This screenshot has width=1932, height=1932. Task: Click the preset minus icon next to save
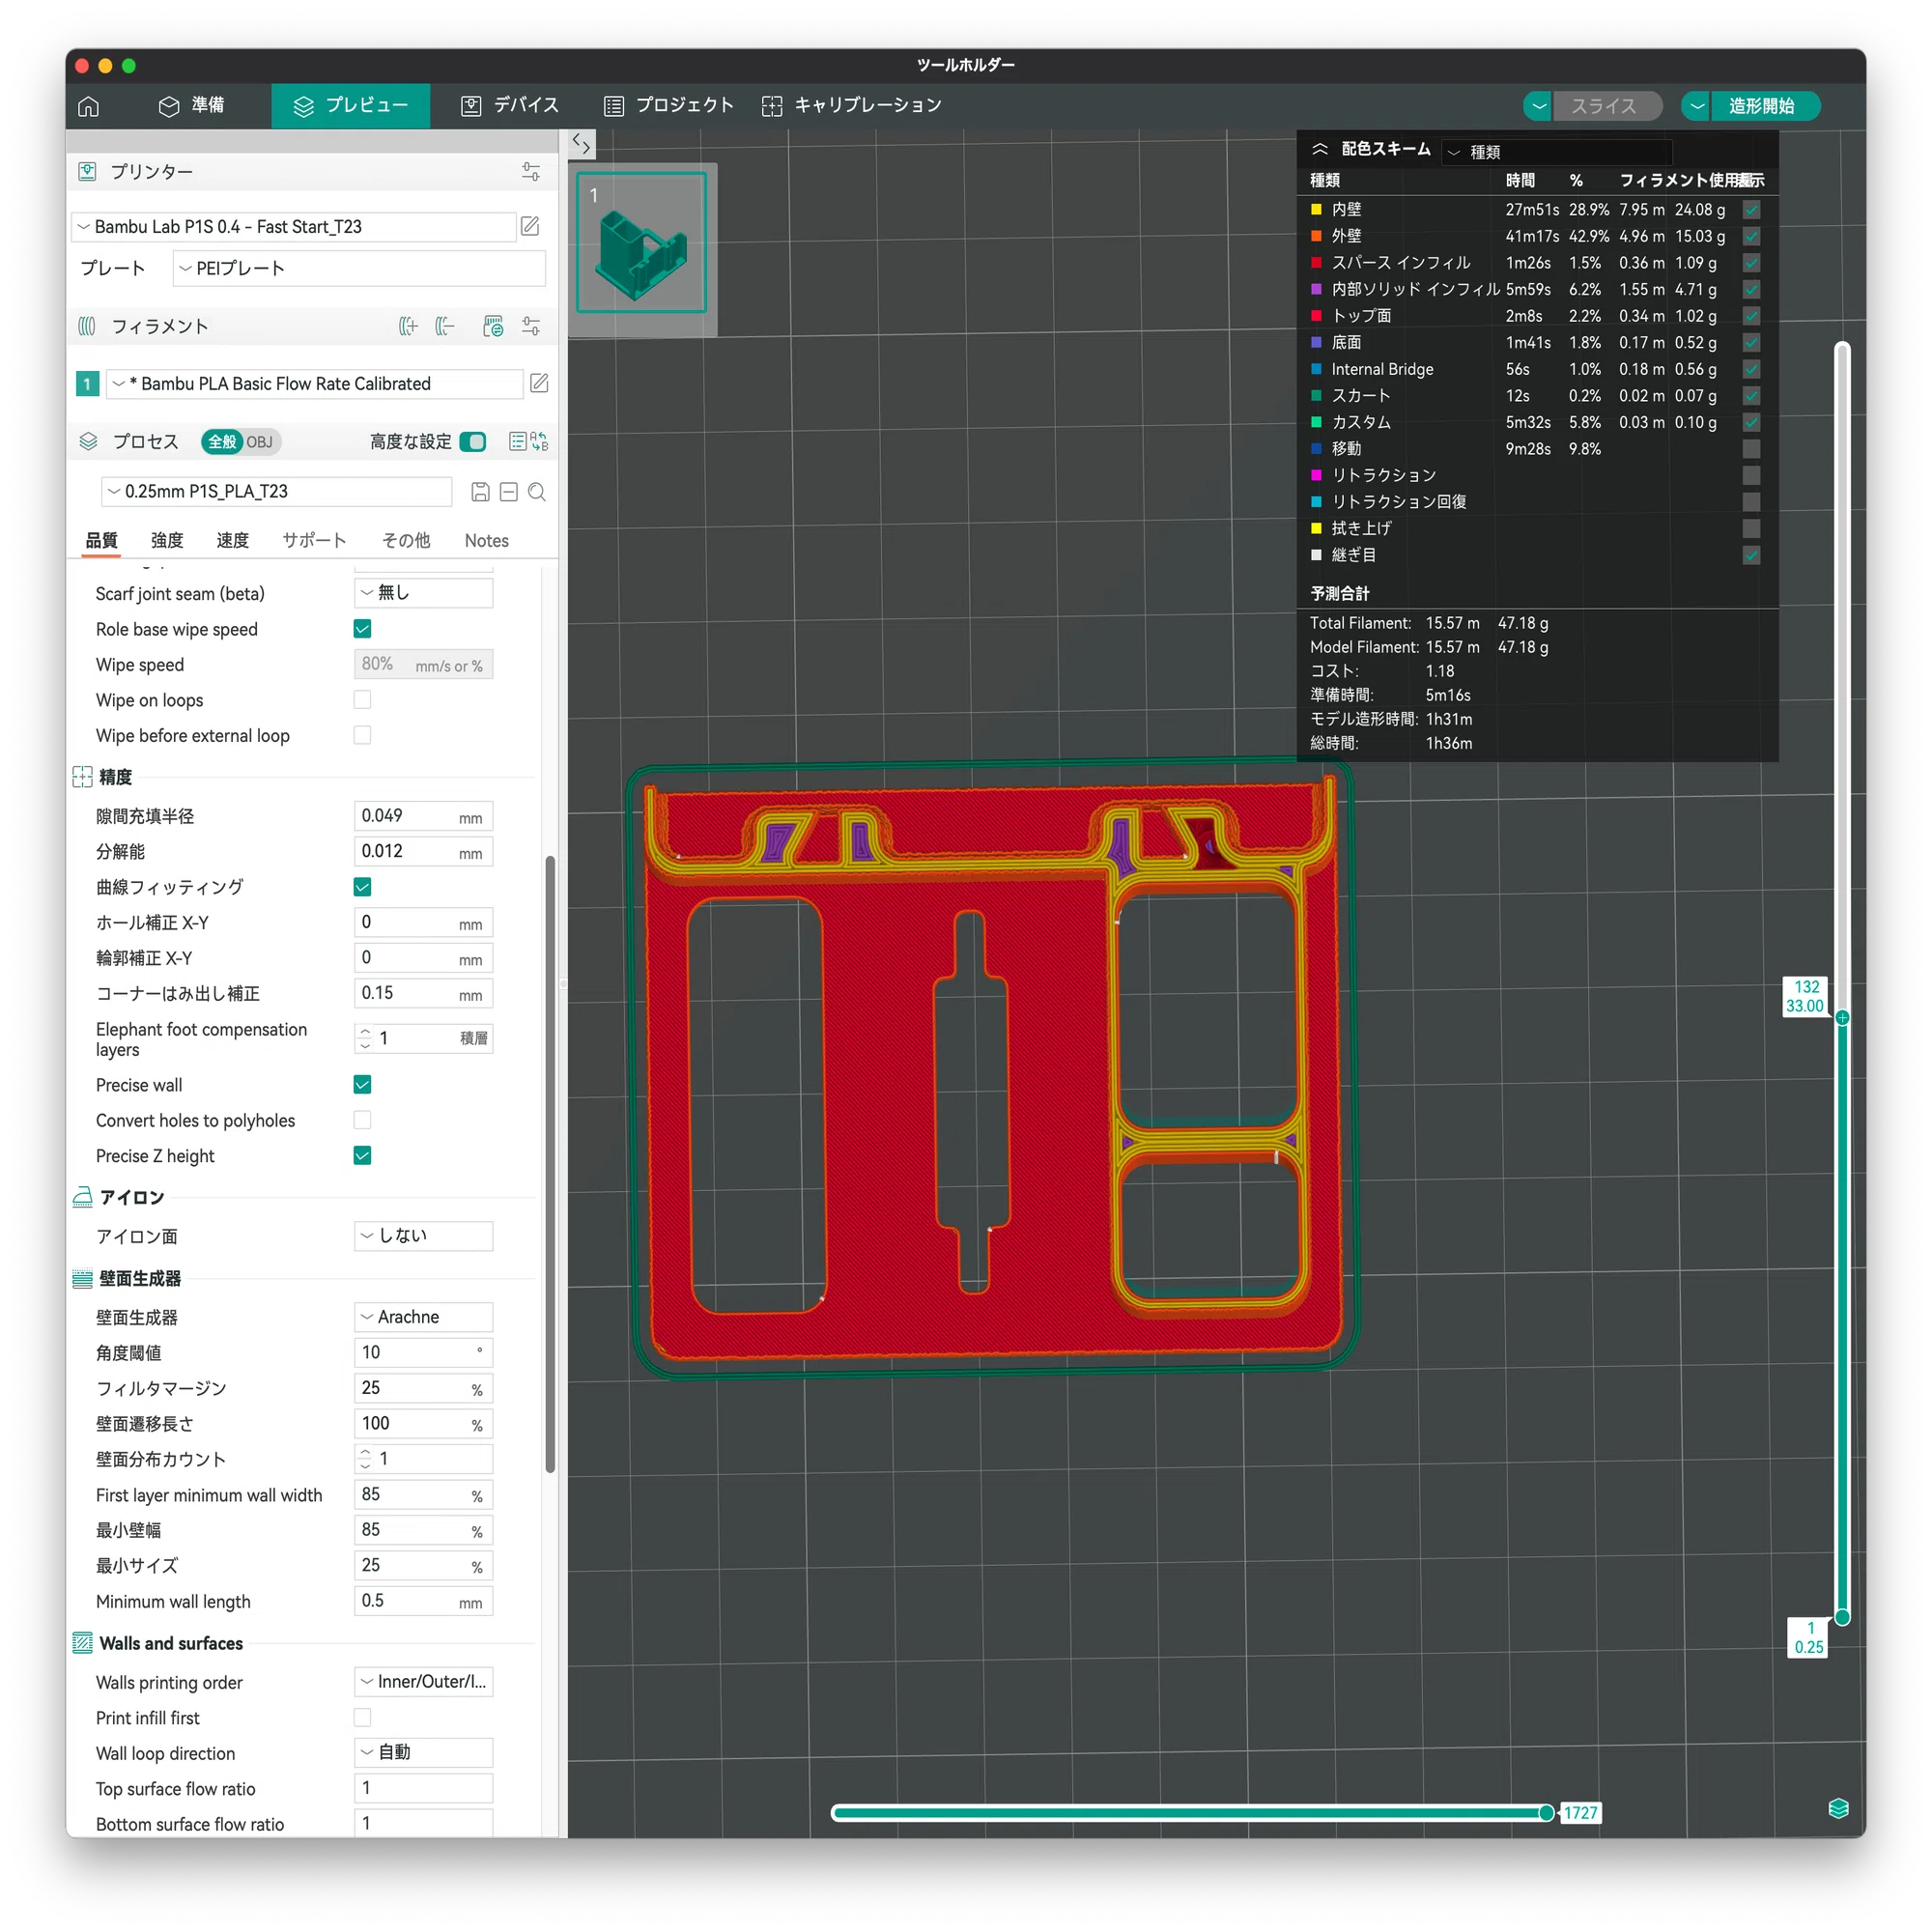click(508, 492)
